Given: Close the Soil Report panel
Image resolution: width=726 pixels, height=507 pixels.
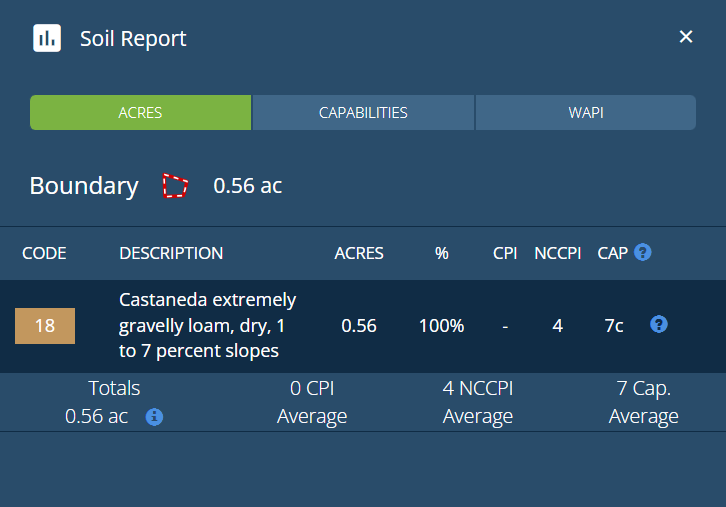Looking at the screenshot, I should [x=686, y=37].
